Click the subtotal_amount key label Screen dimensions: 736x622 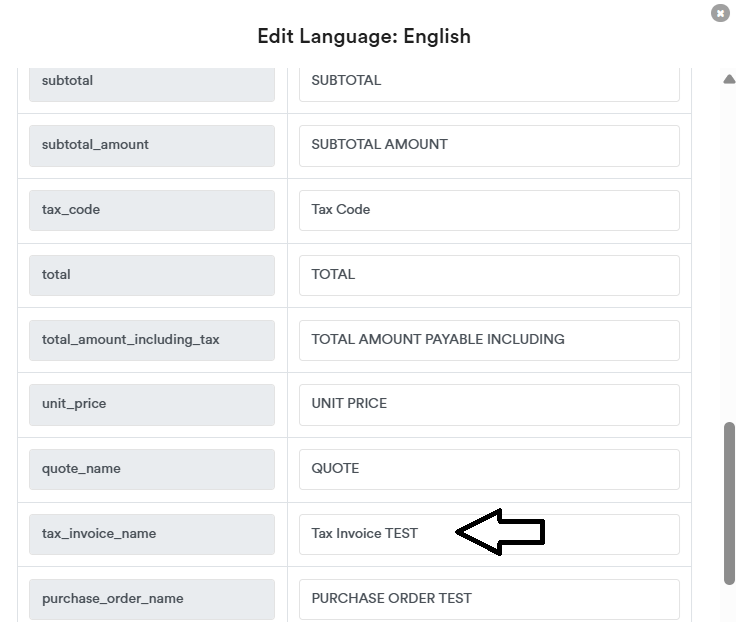pyautogui.click(x=151, y=145)
